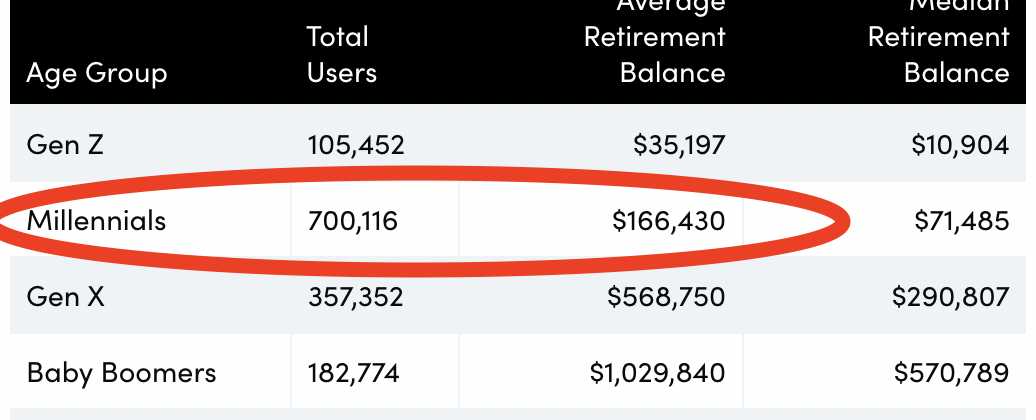1036x420 pixels.
Task: Click the Age Group column header
Action: coord(97,73)
